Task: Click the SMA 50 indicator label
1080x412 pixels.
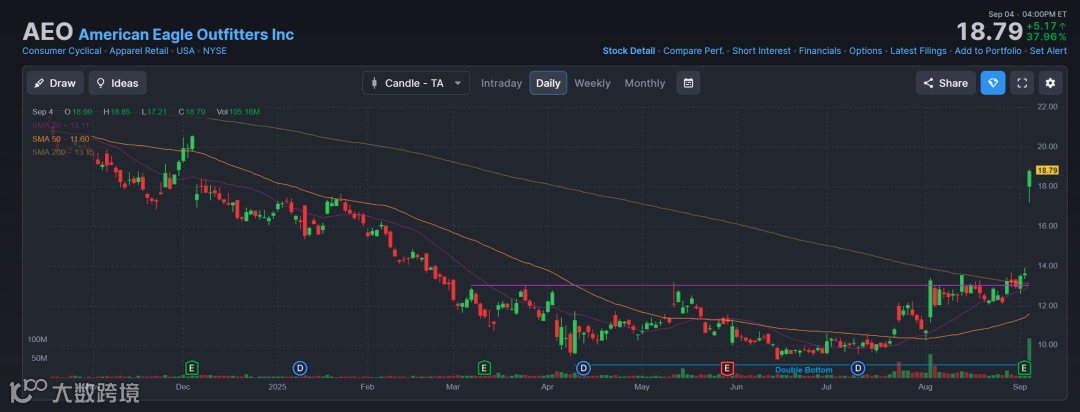Action: point(63,138)
